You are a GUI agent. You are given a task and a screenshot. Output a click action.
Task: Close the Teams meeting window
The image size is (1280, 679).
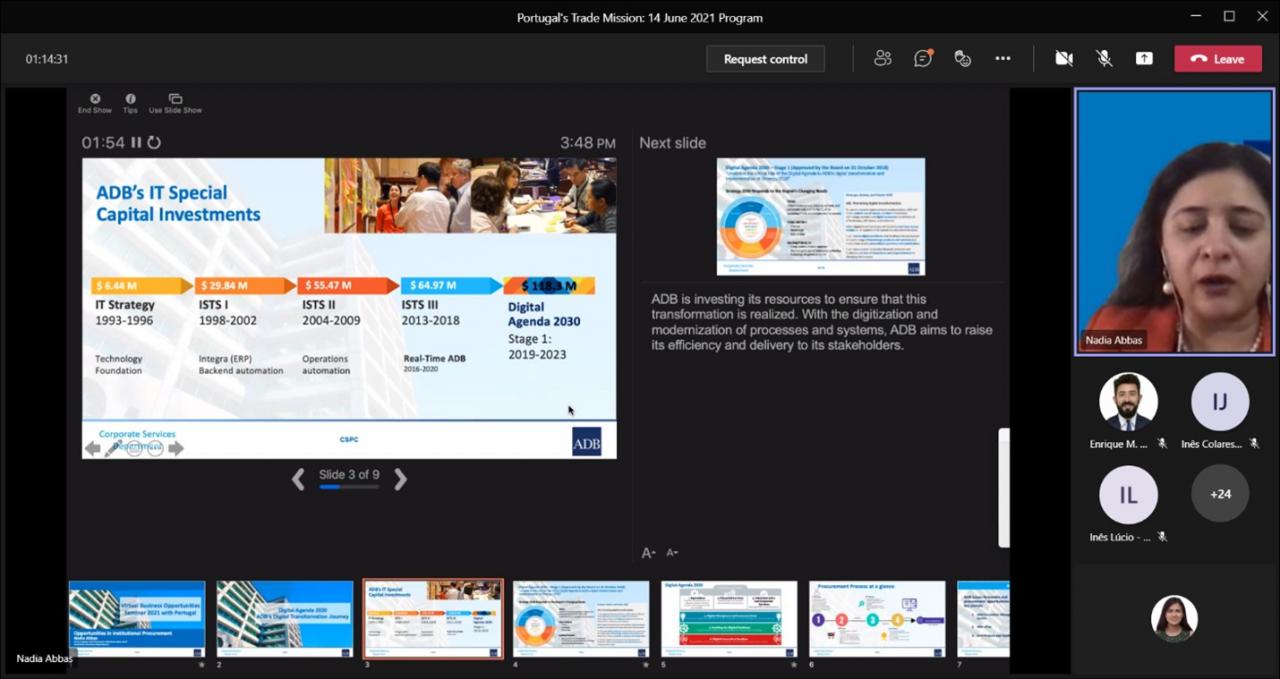click(x=1262, y=16)
